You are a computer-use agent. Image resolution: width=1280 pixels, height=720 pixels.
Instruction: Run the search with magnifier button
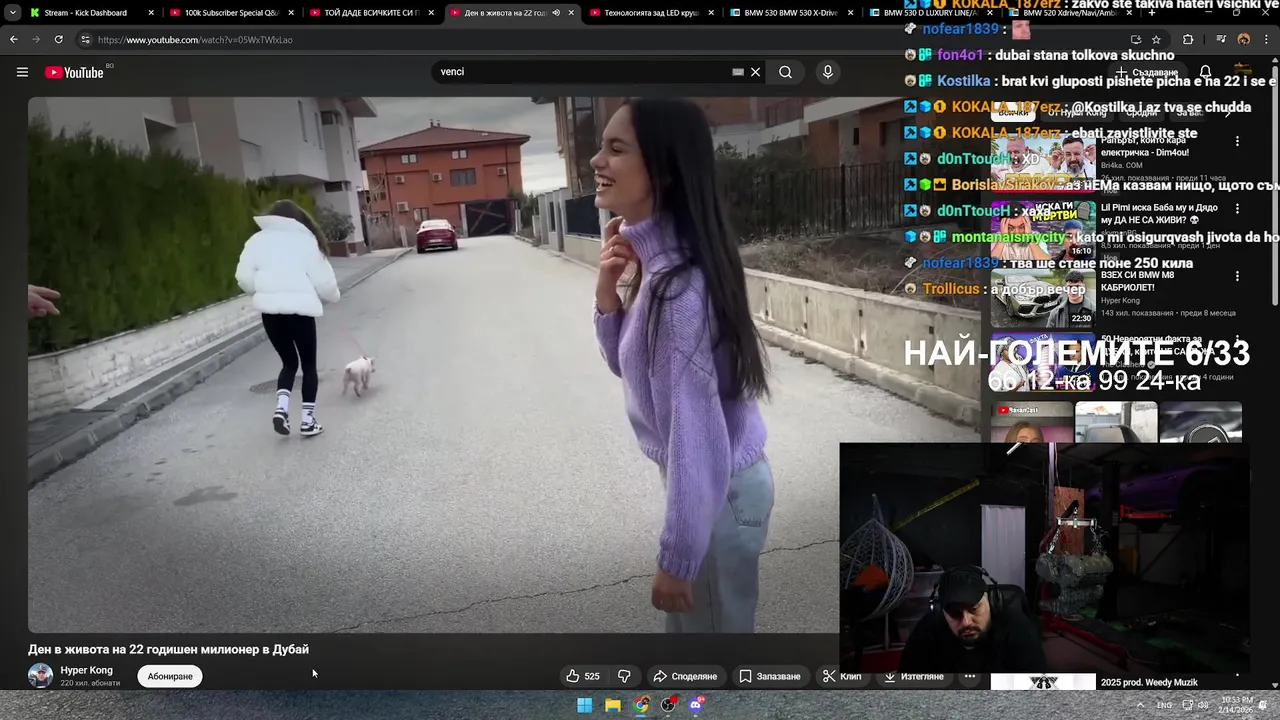[x=785, y=72]
